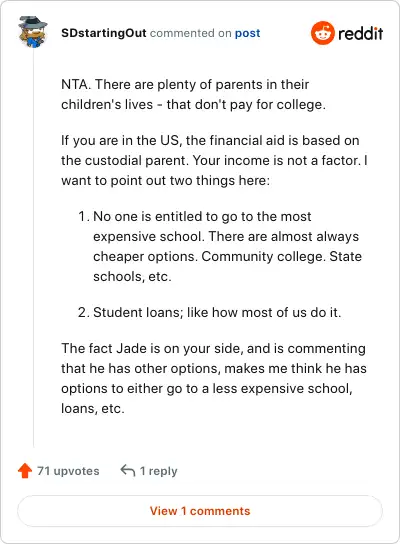Open the SDstartingOut username profile
Image resolution: width=400 pixels, height=544 pixels.
coord(104,33)
